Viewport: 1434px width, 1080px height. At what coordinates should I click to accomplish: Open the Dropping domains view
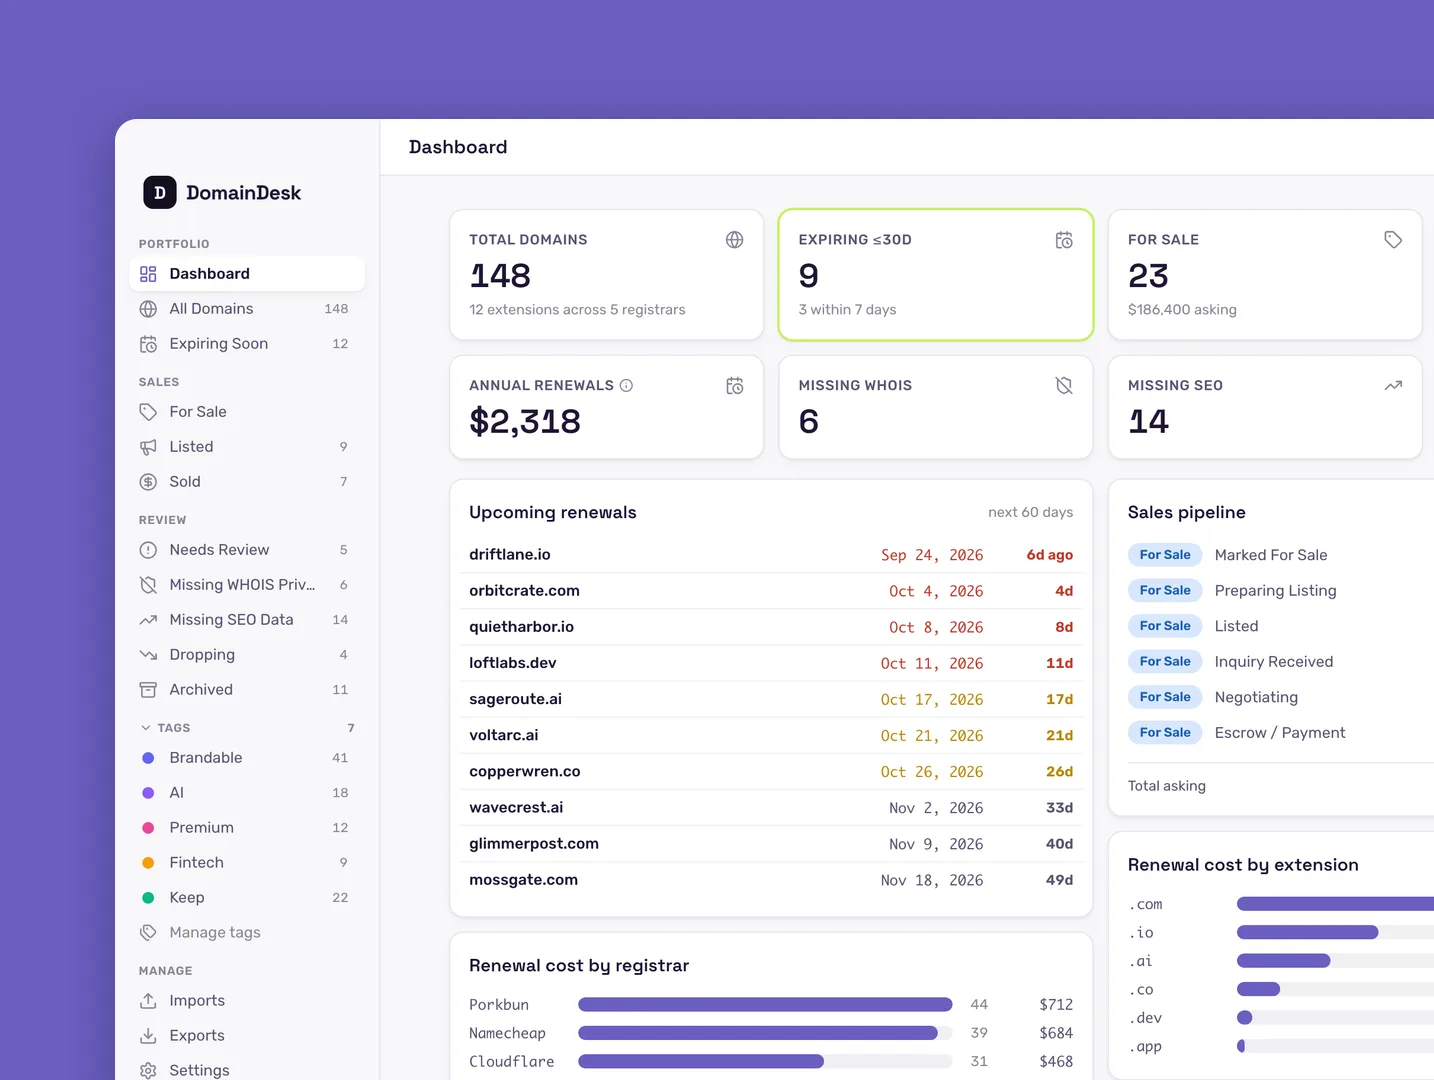coord(247,655)
